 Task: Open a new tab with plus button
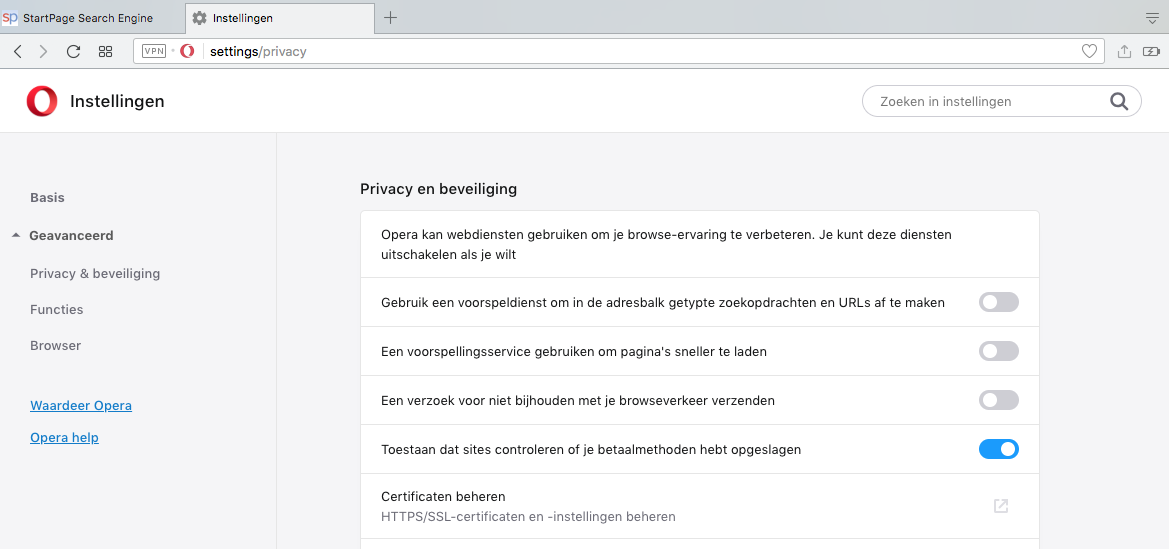tap(391, 17)
